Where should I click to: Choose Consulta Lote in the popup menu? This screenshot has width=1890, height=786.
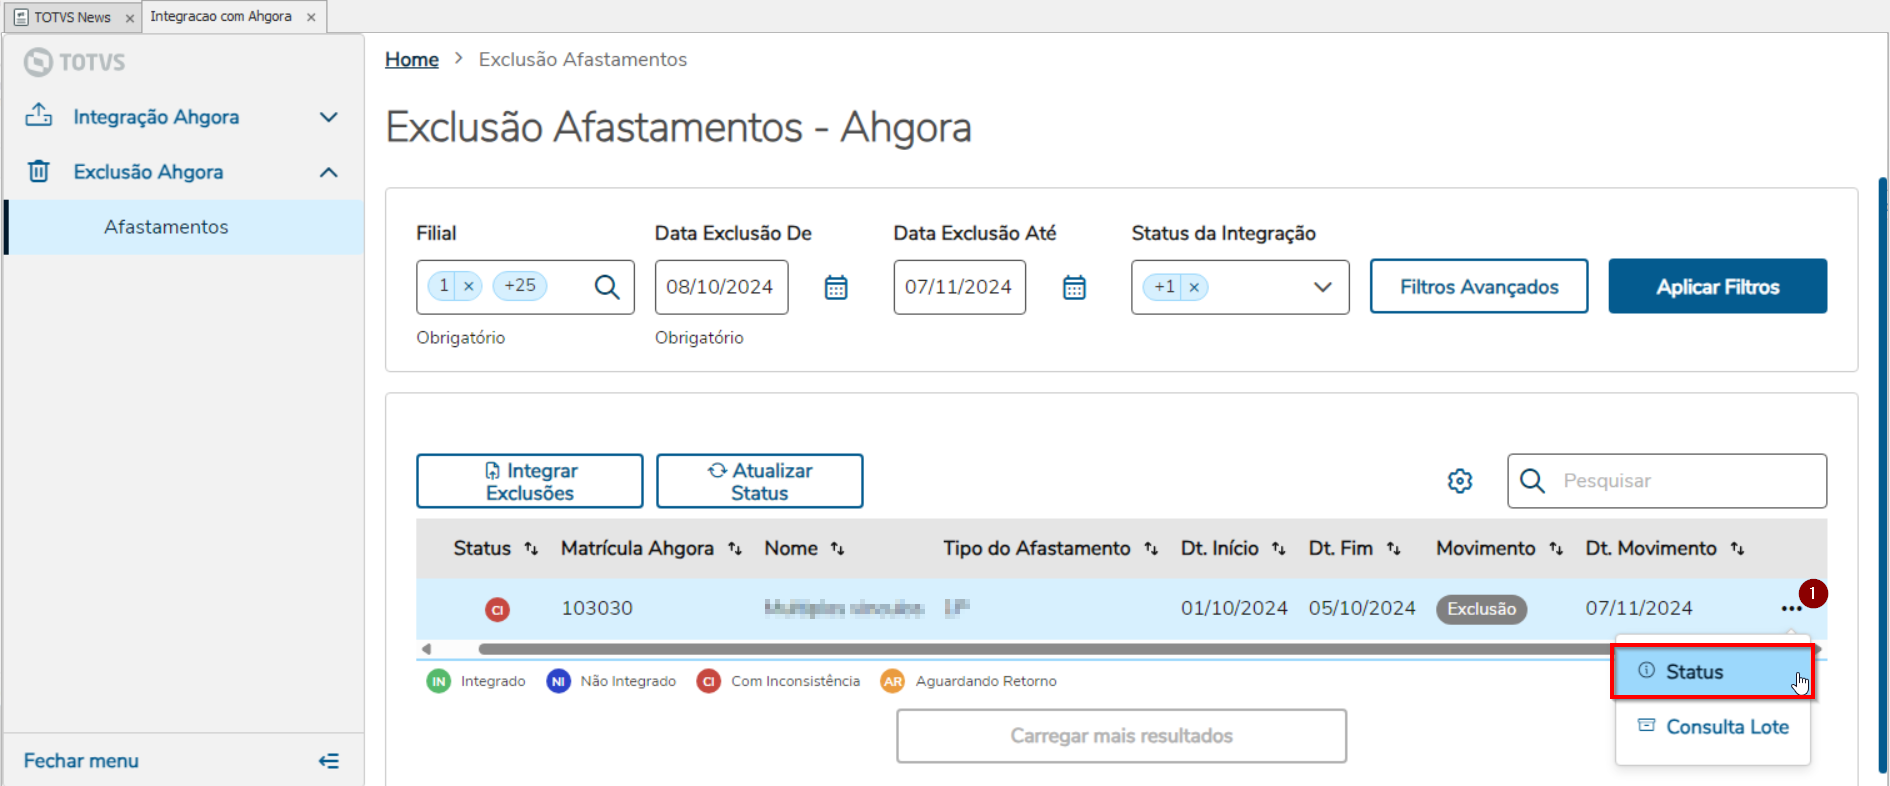click(x=1726, y=727)
